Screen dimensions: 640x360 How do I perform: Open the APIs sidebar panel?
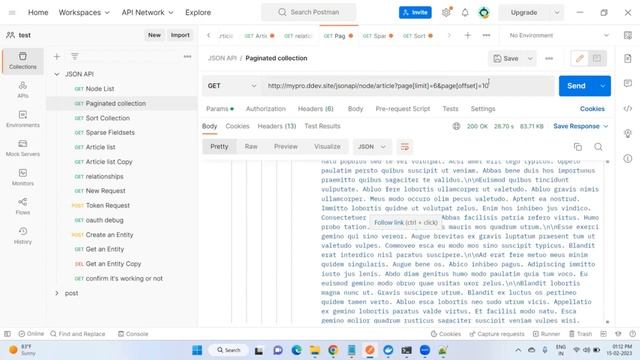coord(23,90)
